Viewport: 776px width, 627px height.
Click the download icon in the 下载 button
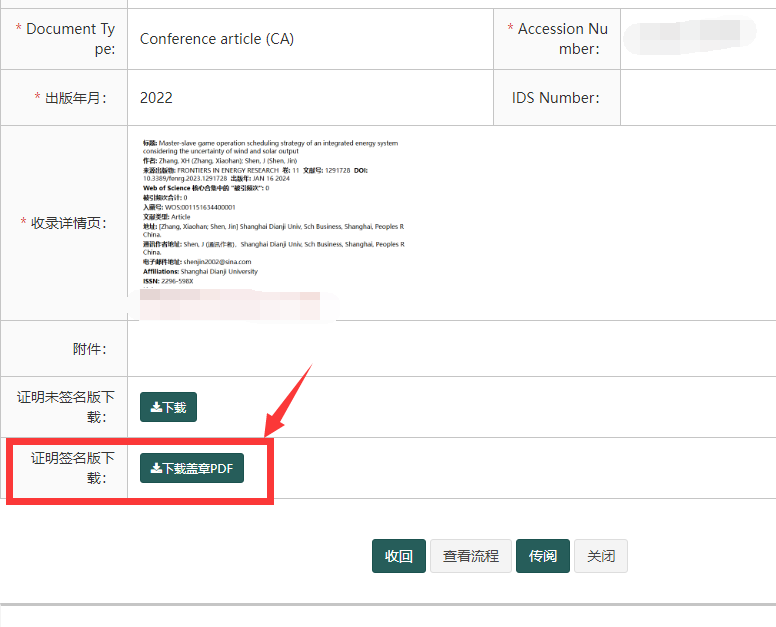tap(156, 407)
